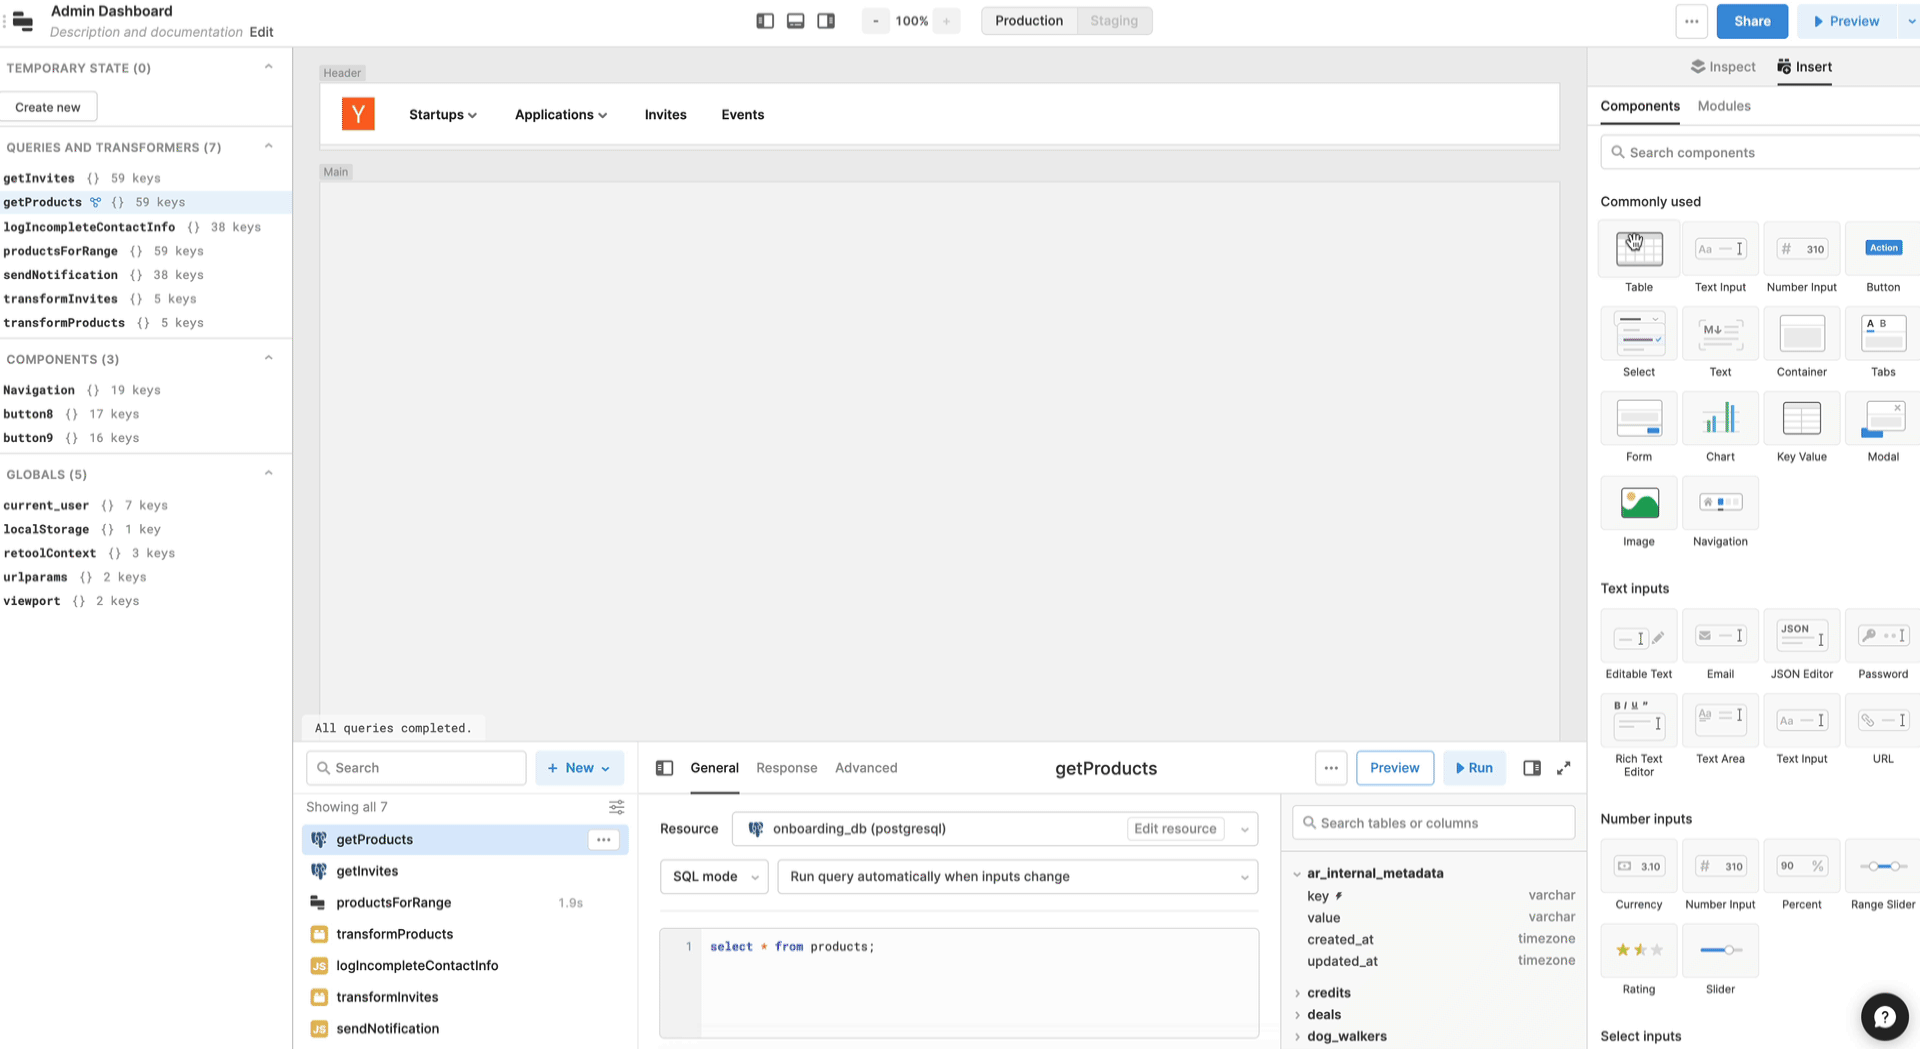Collapse the ar_internal_metadata table

point(1297,874)
